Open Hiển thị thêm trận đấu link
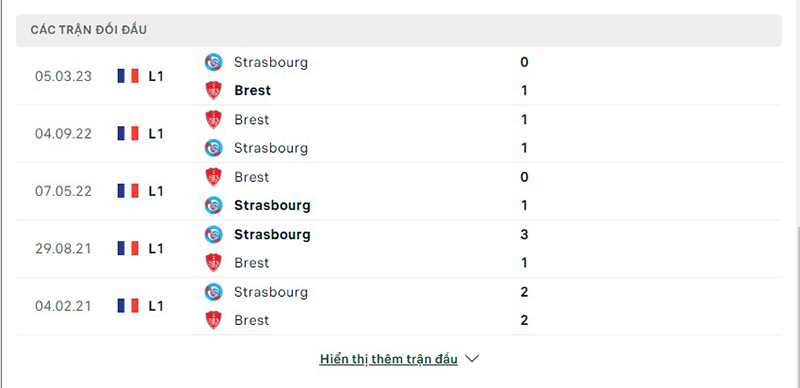800x388 pixels. [388, 359]
